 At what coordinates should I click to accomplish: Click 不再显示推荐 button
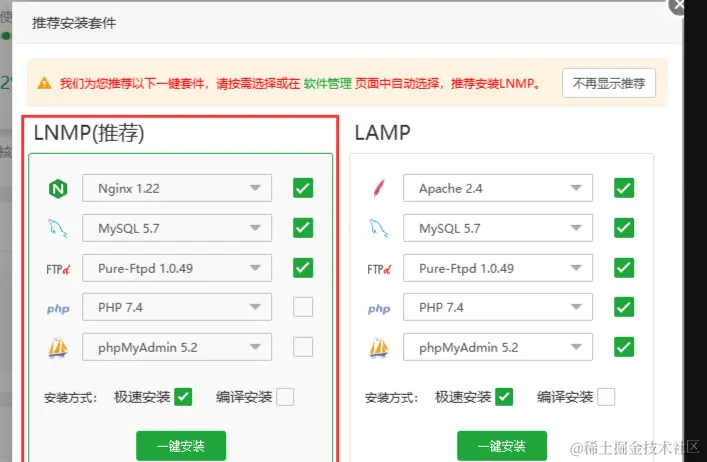pos(609,83)
